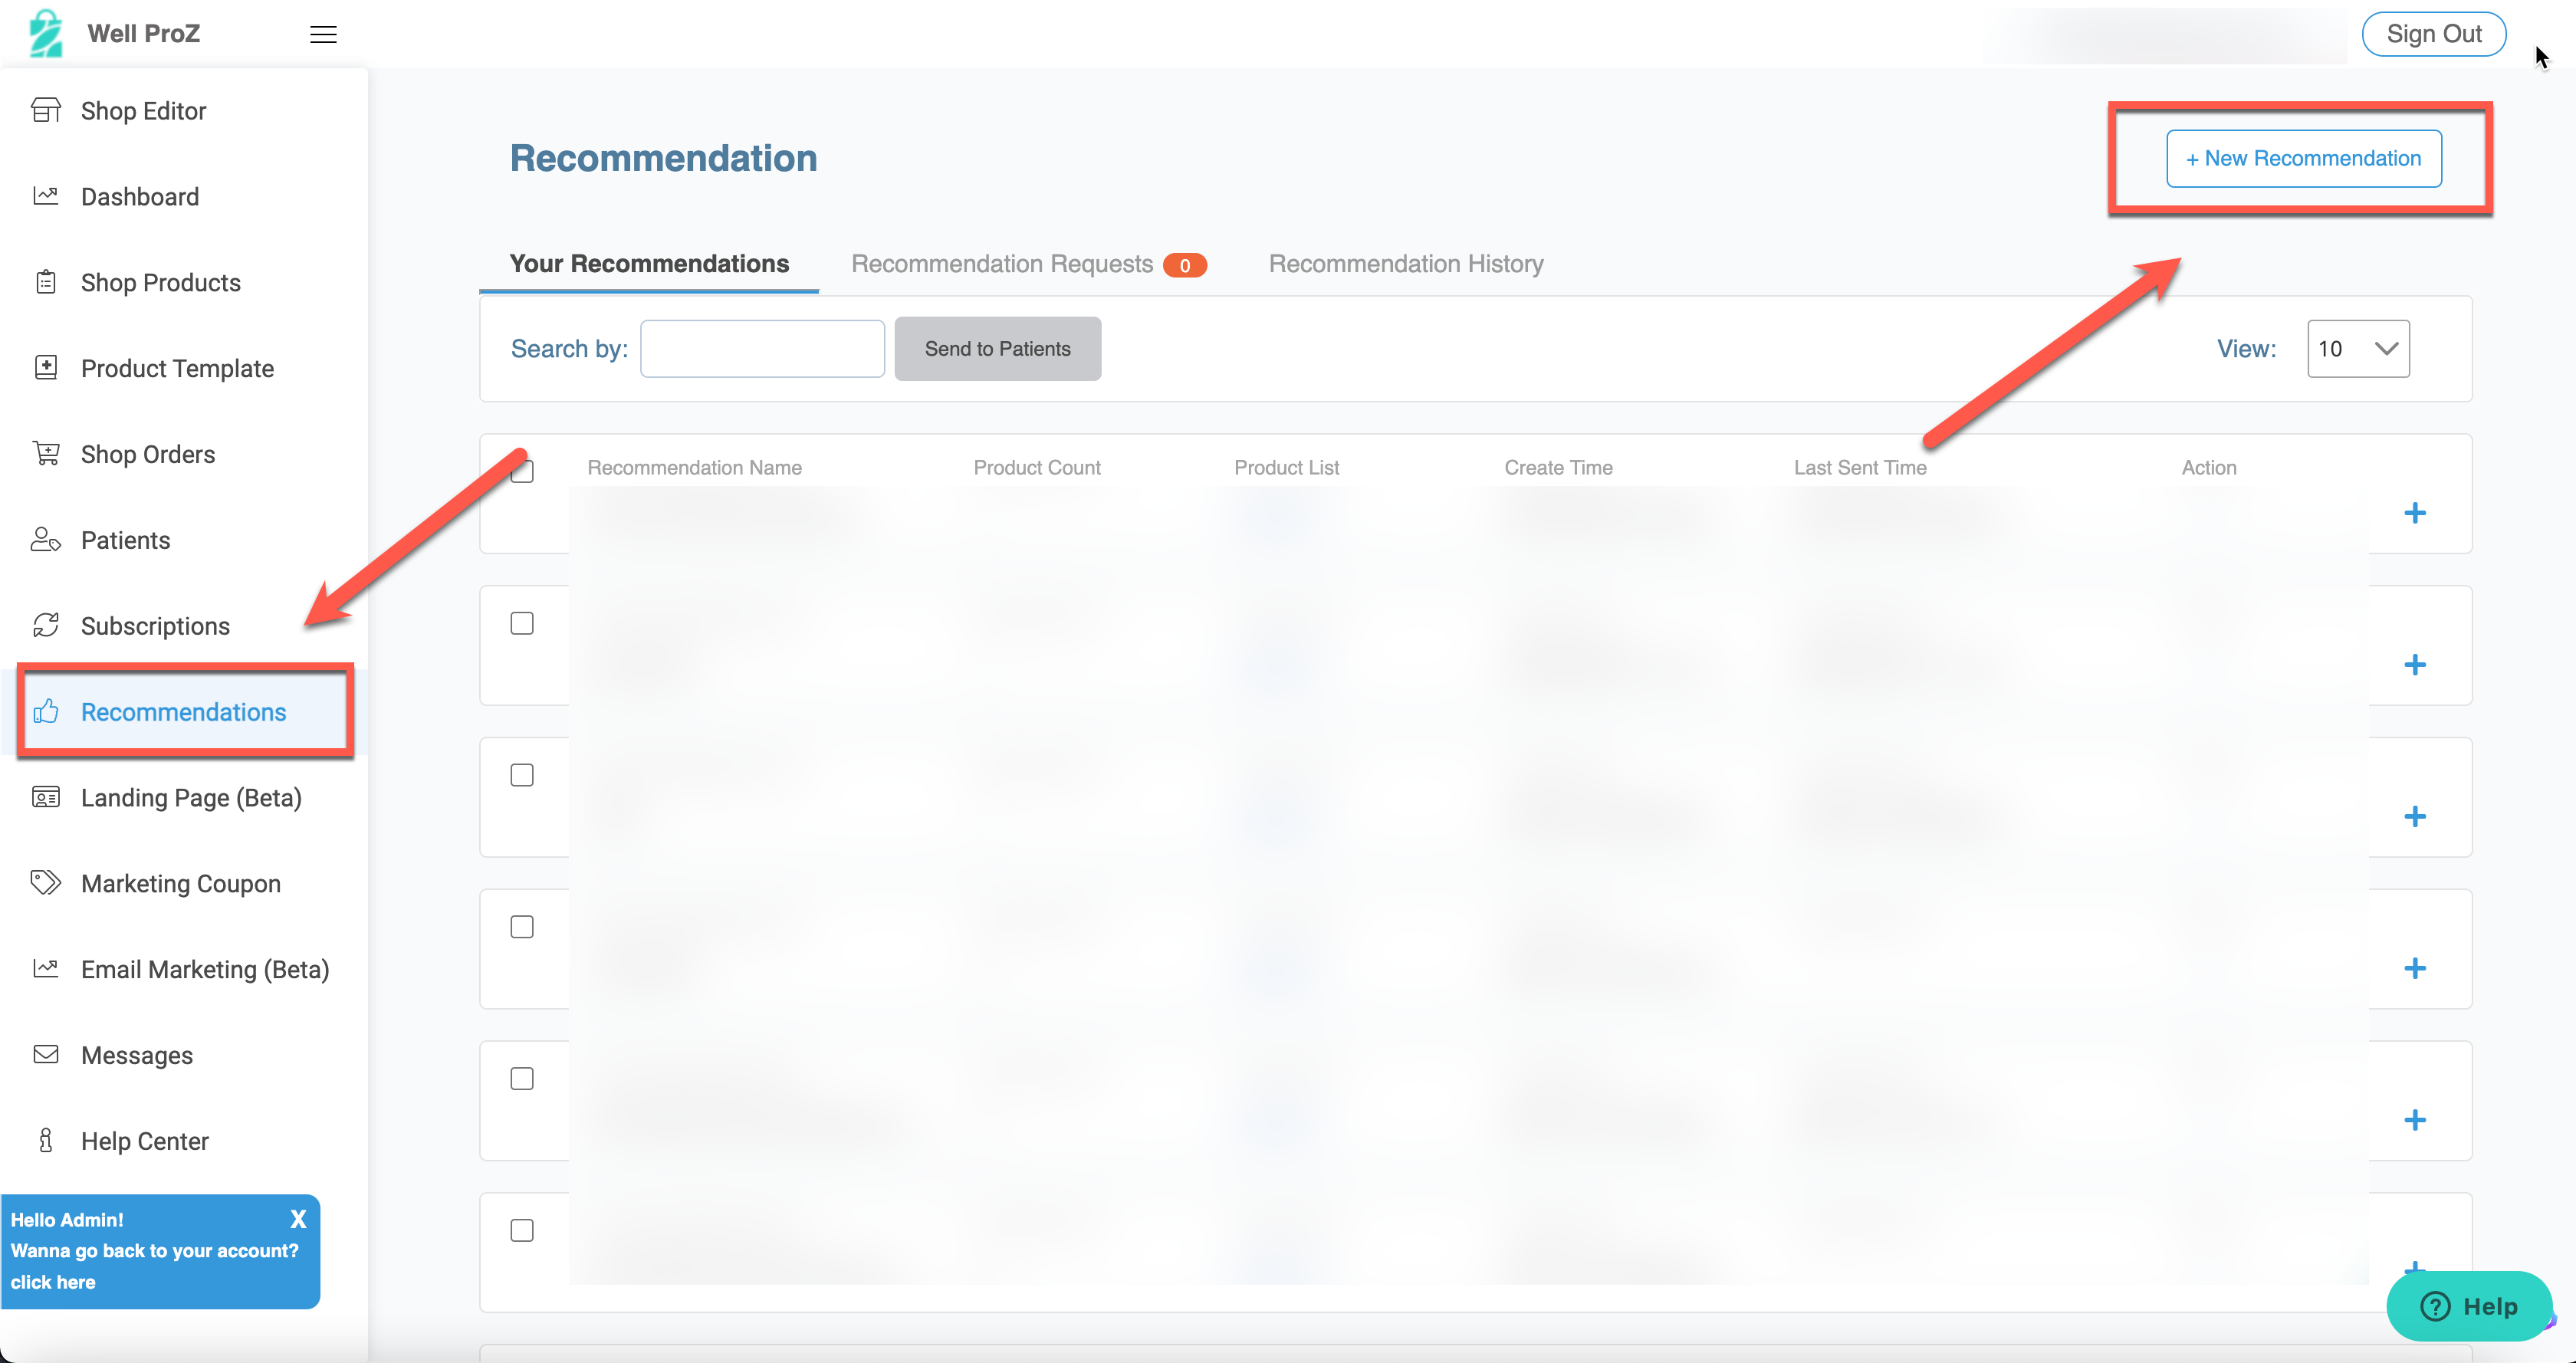Select the Subscriptions refresh icon
This screenshot has width=2576, height=1363.
click(x=46, y=625)
